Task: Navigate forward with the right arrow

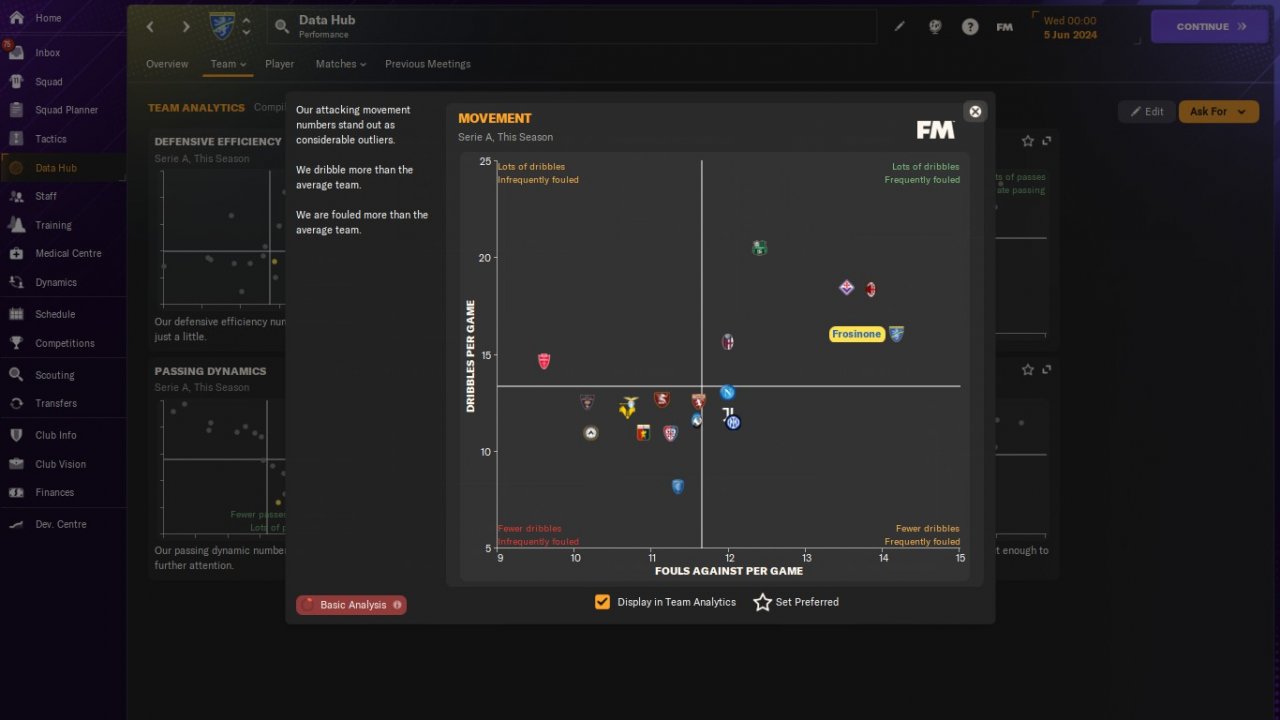Action: 186,27
